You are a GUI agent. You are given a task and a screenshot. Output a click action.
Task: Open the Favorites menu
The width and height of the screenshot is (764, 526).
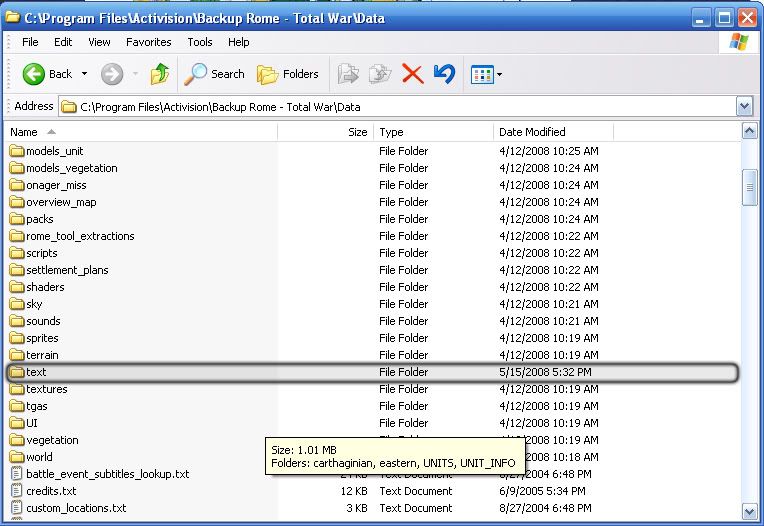pyautogui.click(x=149, y=42)
